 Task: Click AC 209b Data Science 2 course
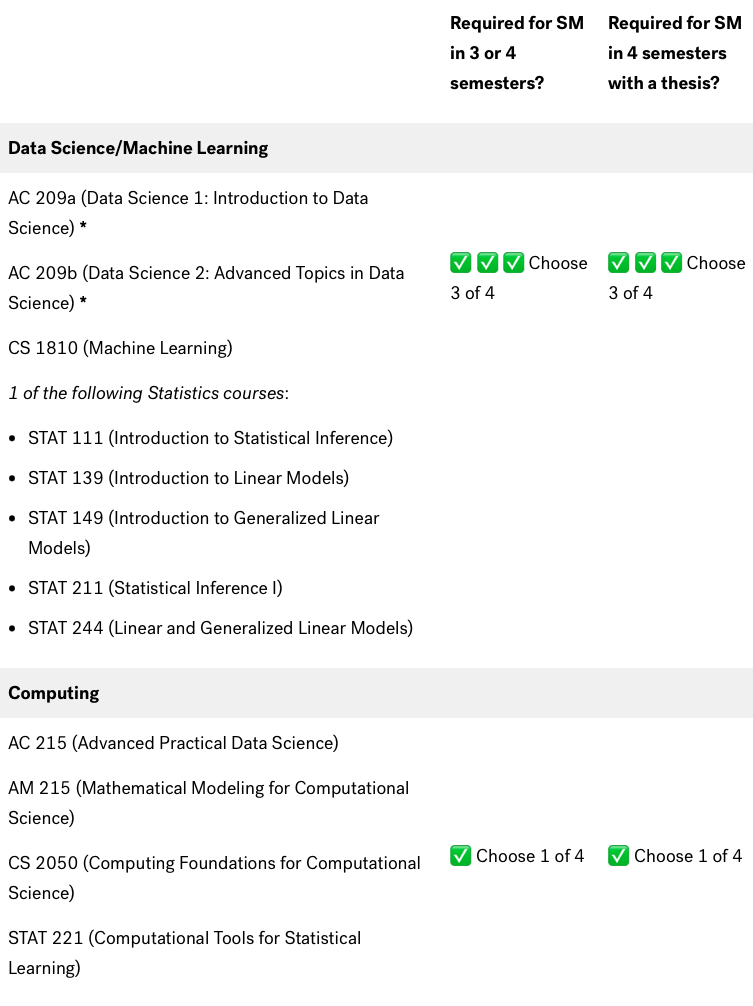(x=206, y=288)
